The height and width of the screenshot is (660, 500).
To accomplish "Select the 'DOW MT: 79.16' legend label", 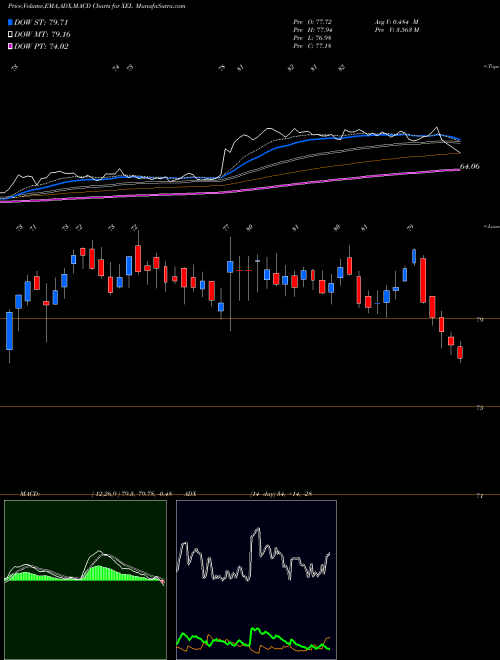I will click(41, 35).
